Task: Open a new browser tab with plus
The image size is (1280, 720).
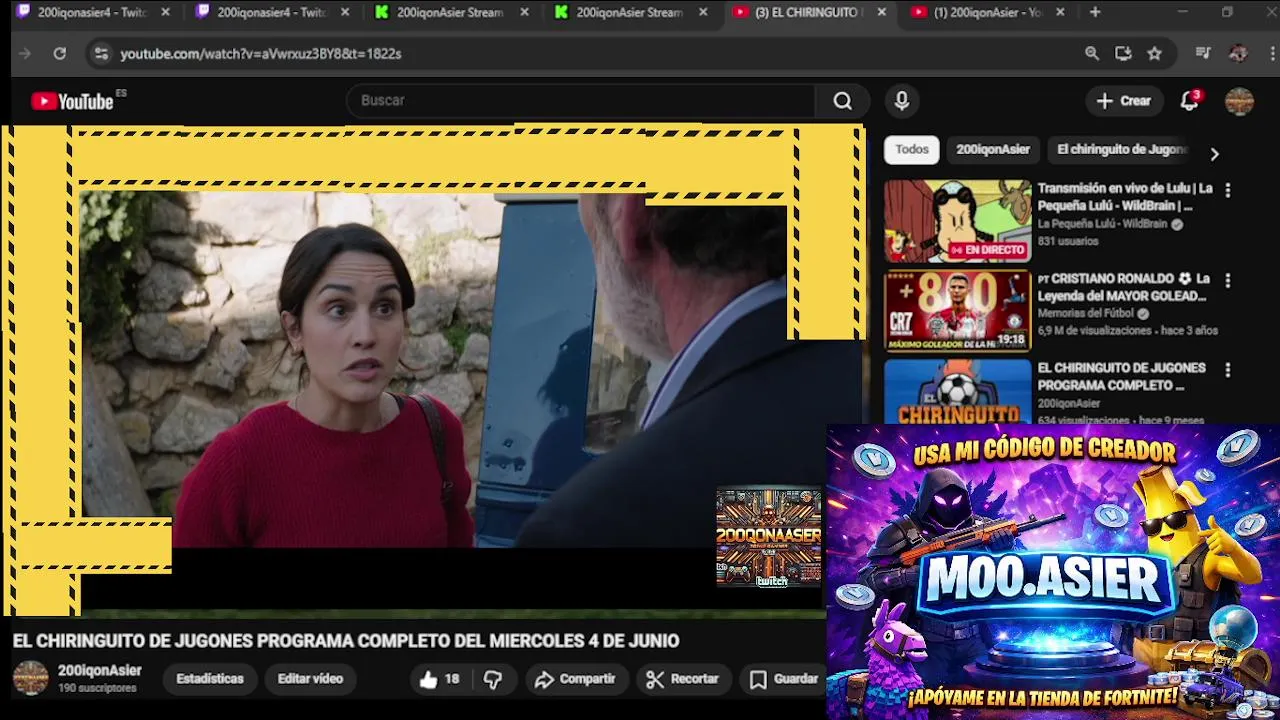Action: [1095, 12]
